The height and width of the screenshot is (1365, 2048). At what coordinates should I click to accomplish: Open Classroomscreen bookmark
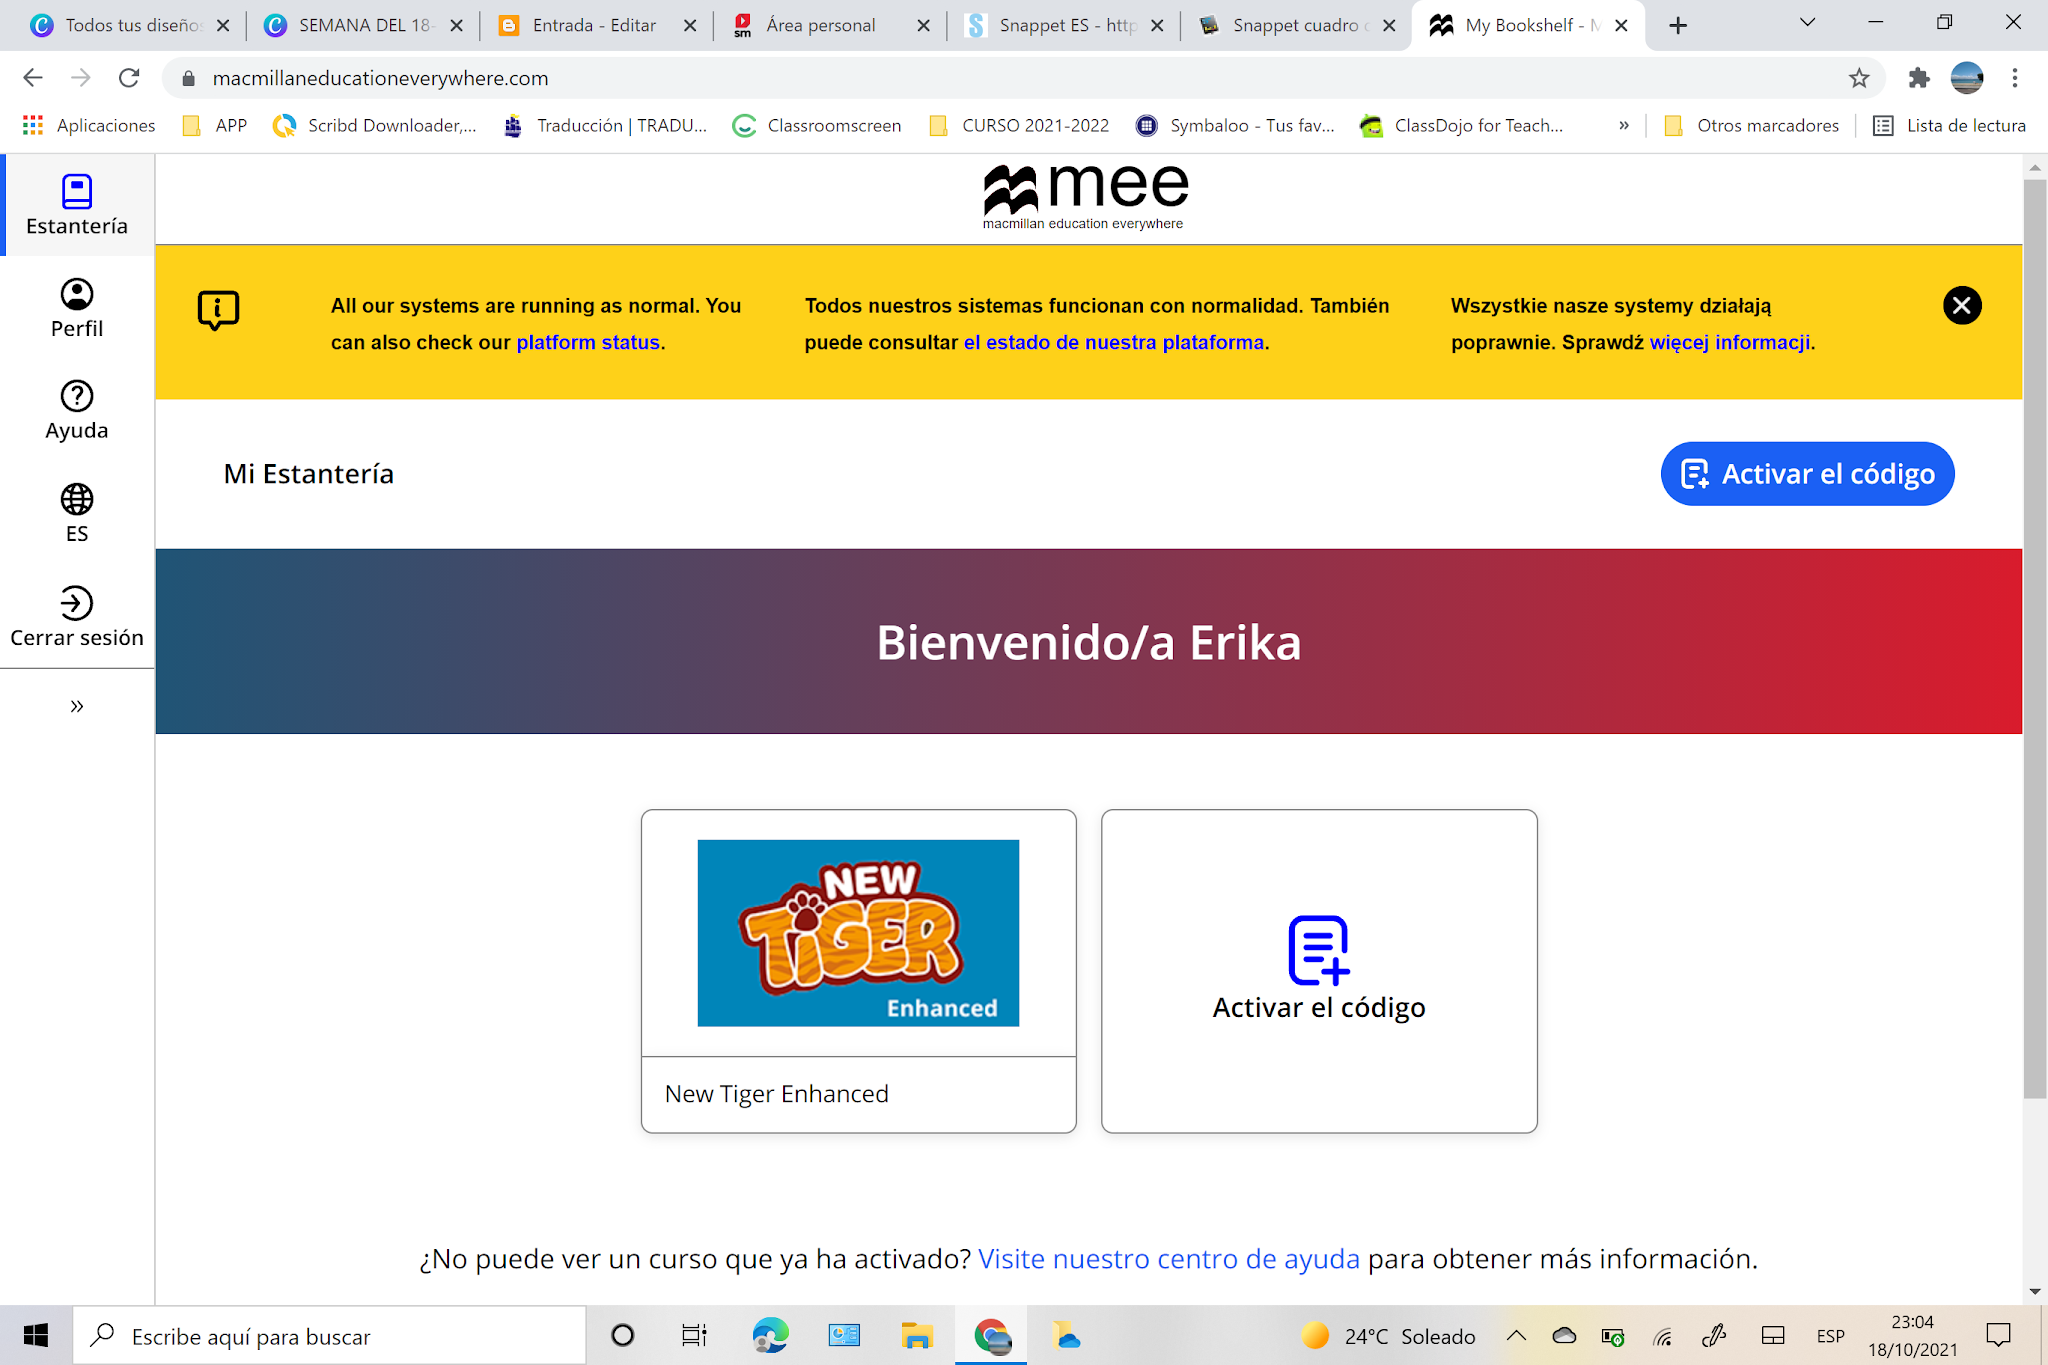click(x=817, y=125)
